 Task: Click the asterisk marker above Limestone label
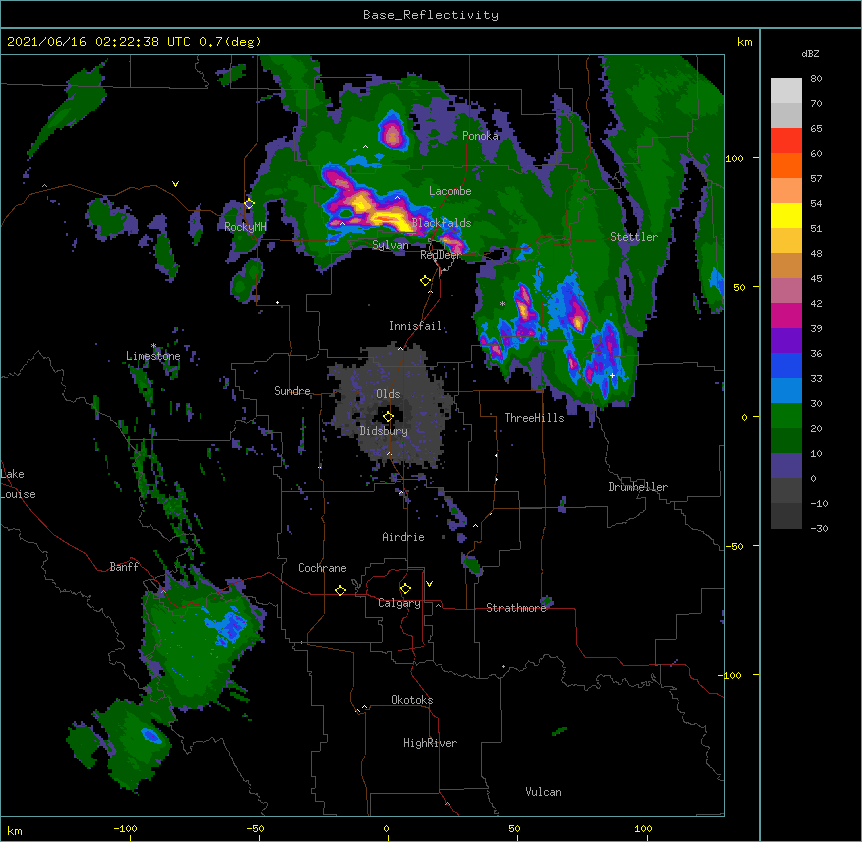pos(153,346)
